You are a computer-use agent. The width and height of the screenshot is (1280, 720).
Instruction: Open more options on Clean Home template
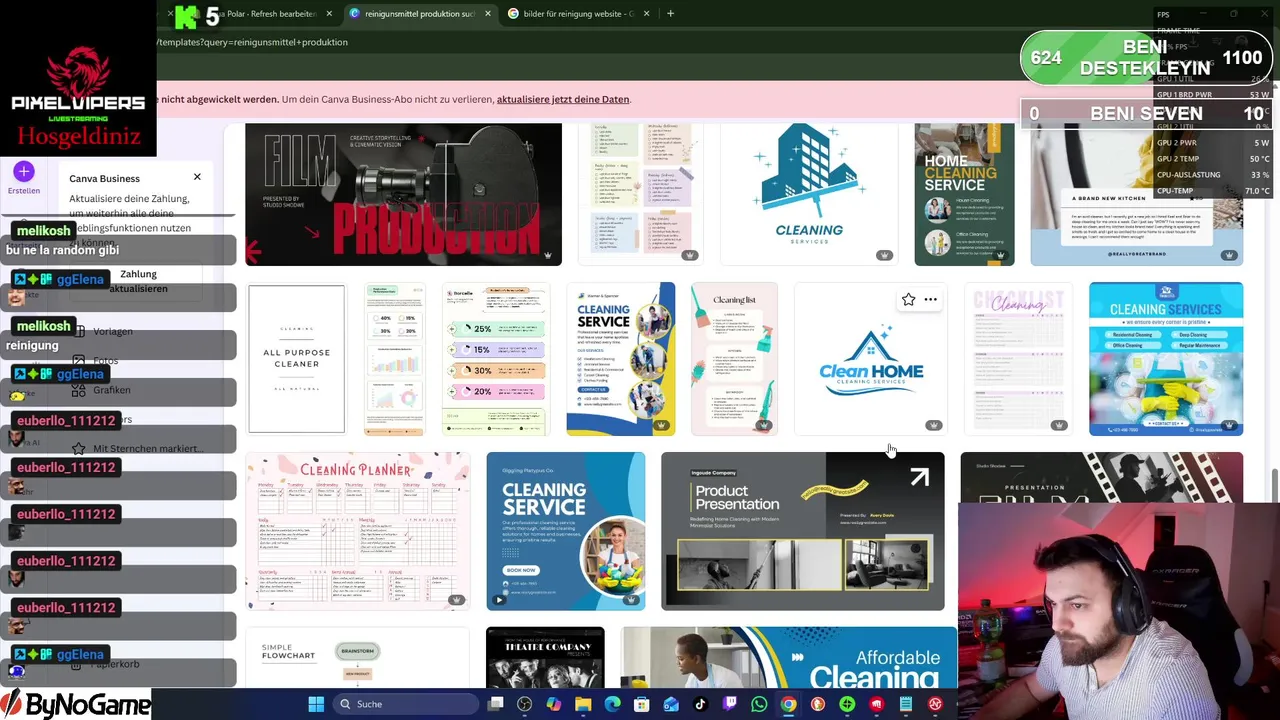pos(931,299)
